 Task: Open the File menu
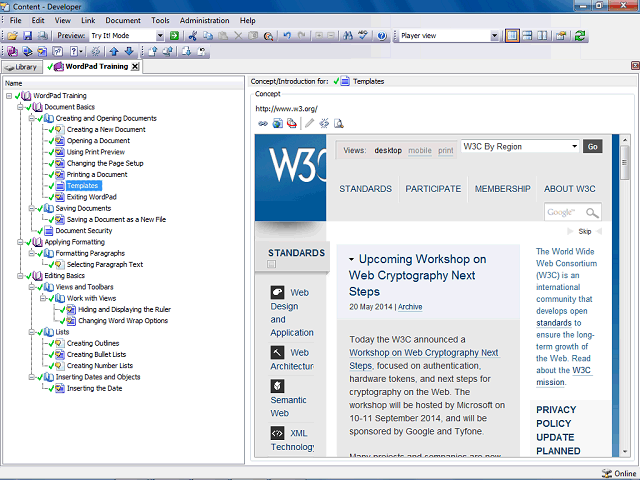point(16,20)
